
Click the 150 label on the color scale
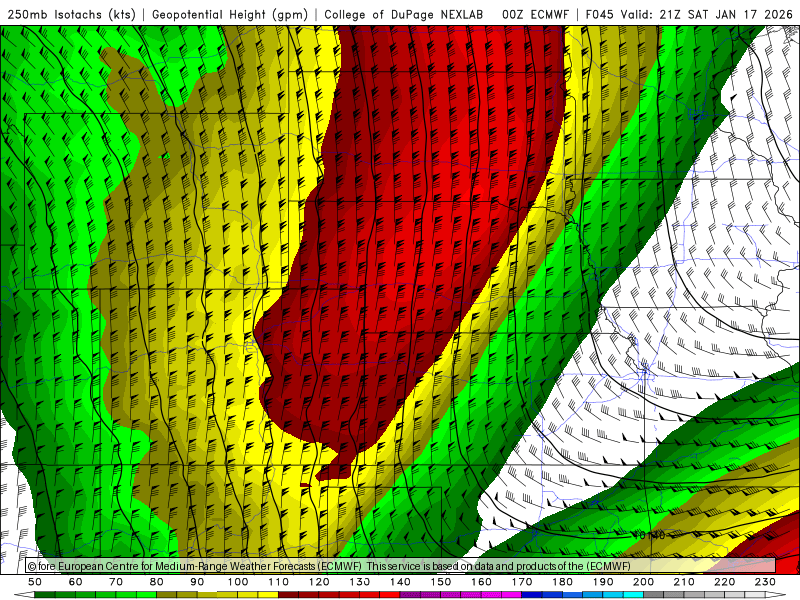tap(441, 582)
